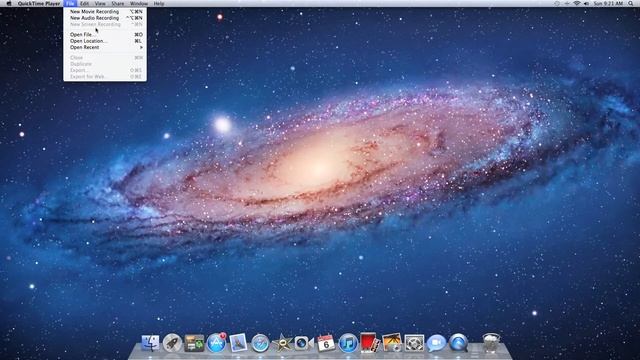Select Open File… from File menu
The height and width of the screenshot is (360, 640).
tap(105, 35)
